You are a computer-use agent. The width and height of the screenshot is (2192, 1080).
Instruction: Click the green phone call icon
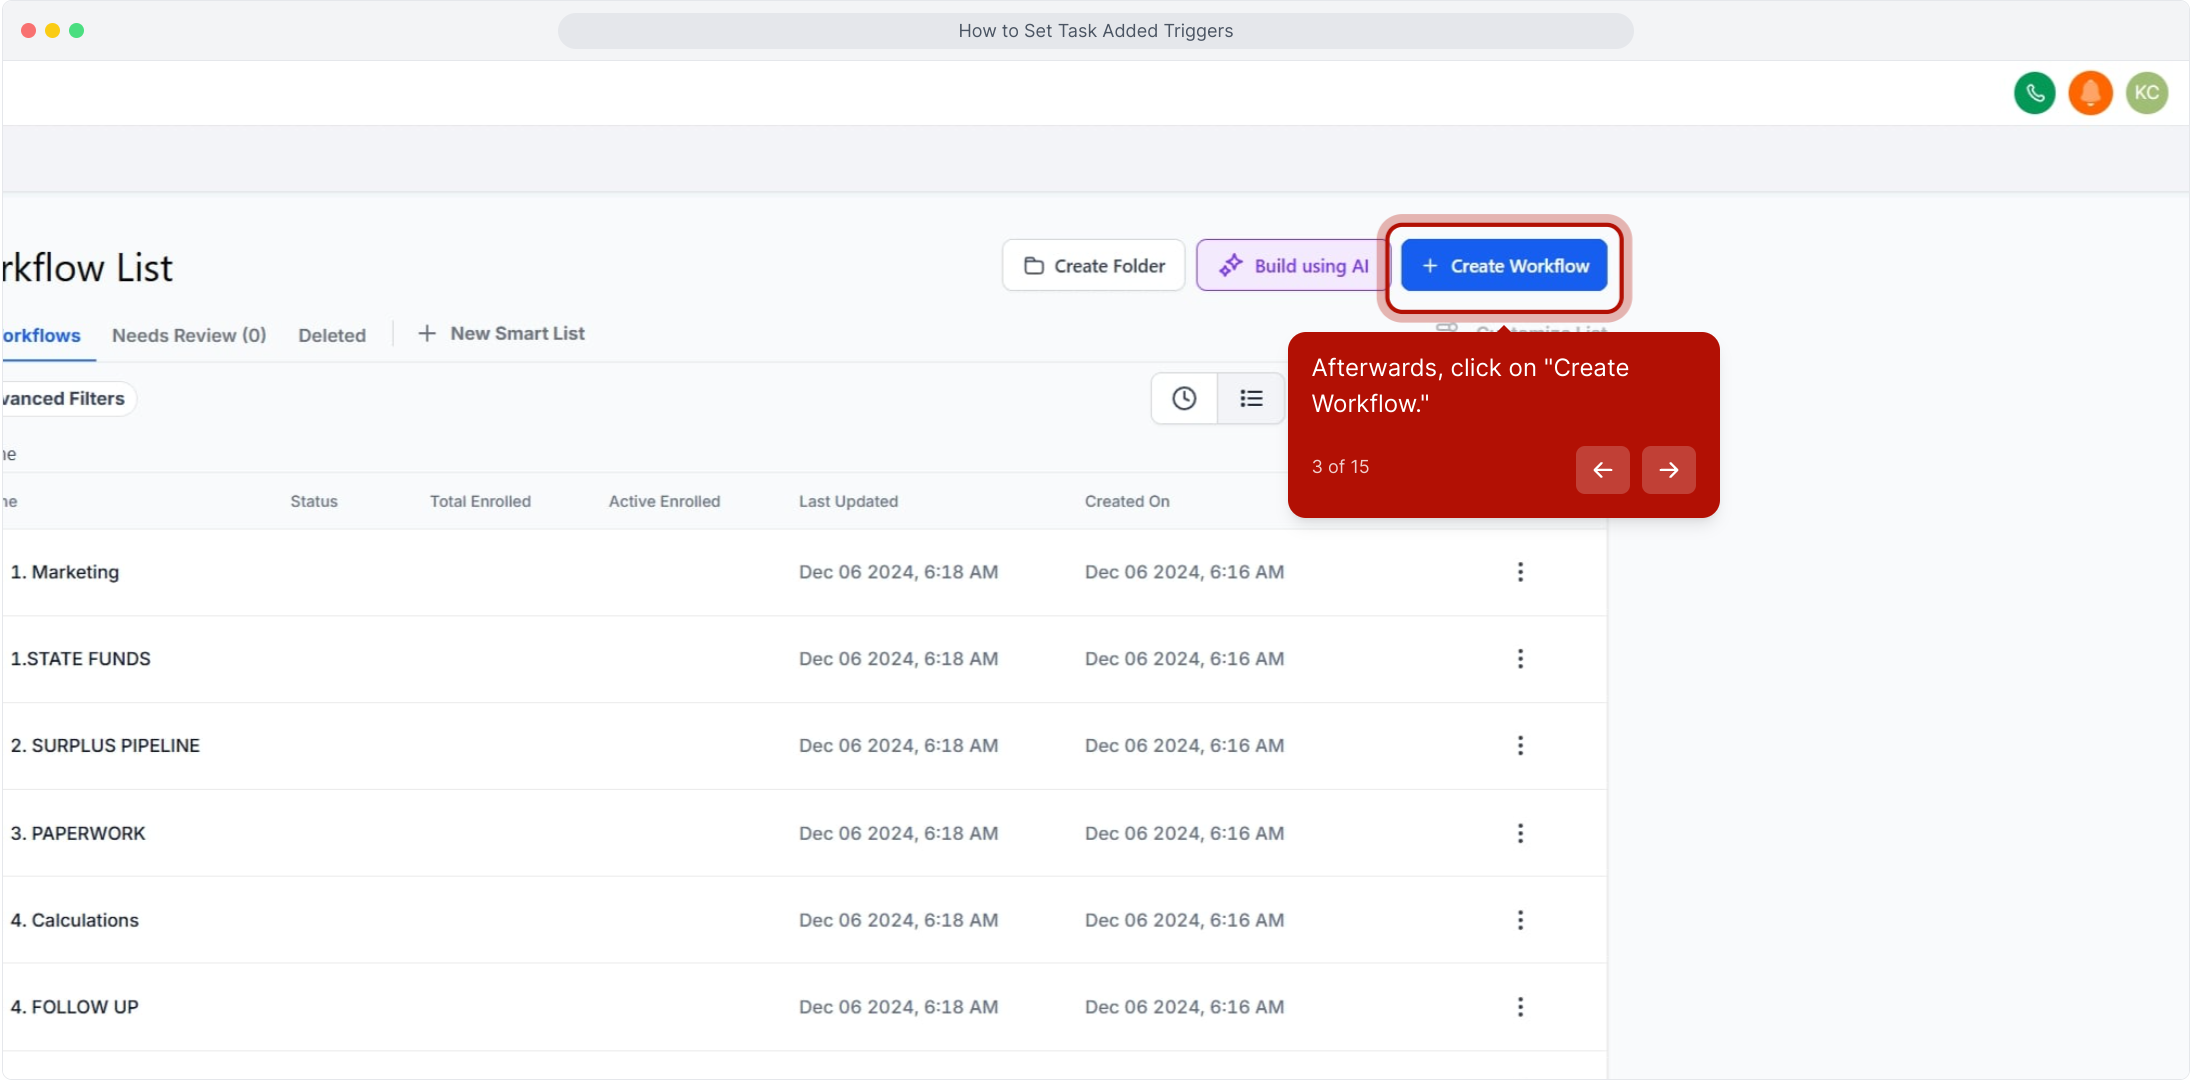click(2034, 93)
